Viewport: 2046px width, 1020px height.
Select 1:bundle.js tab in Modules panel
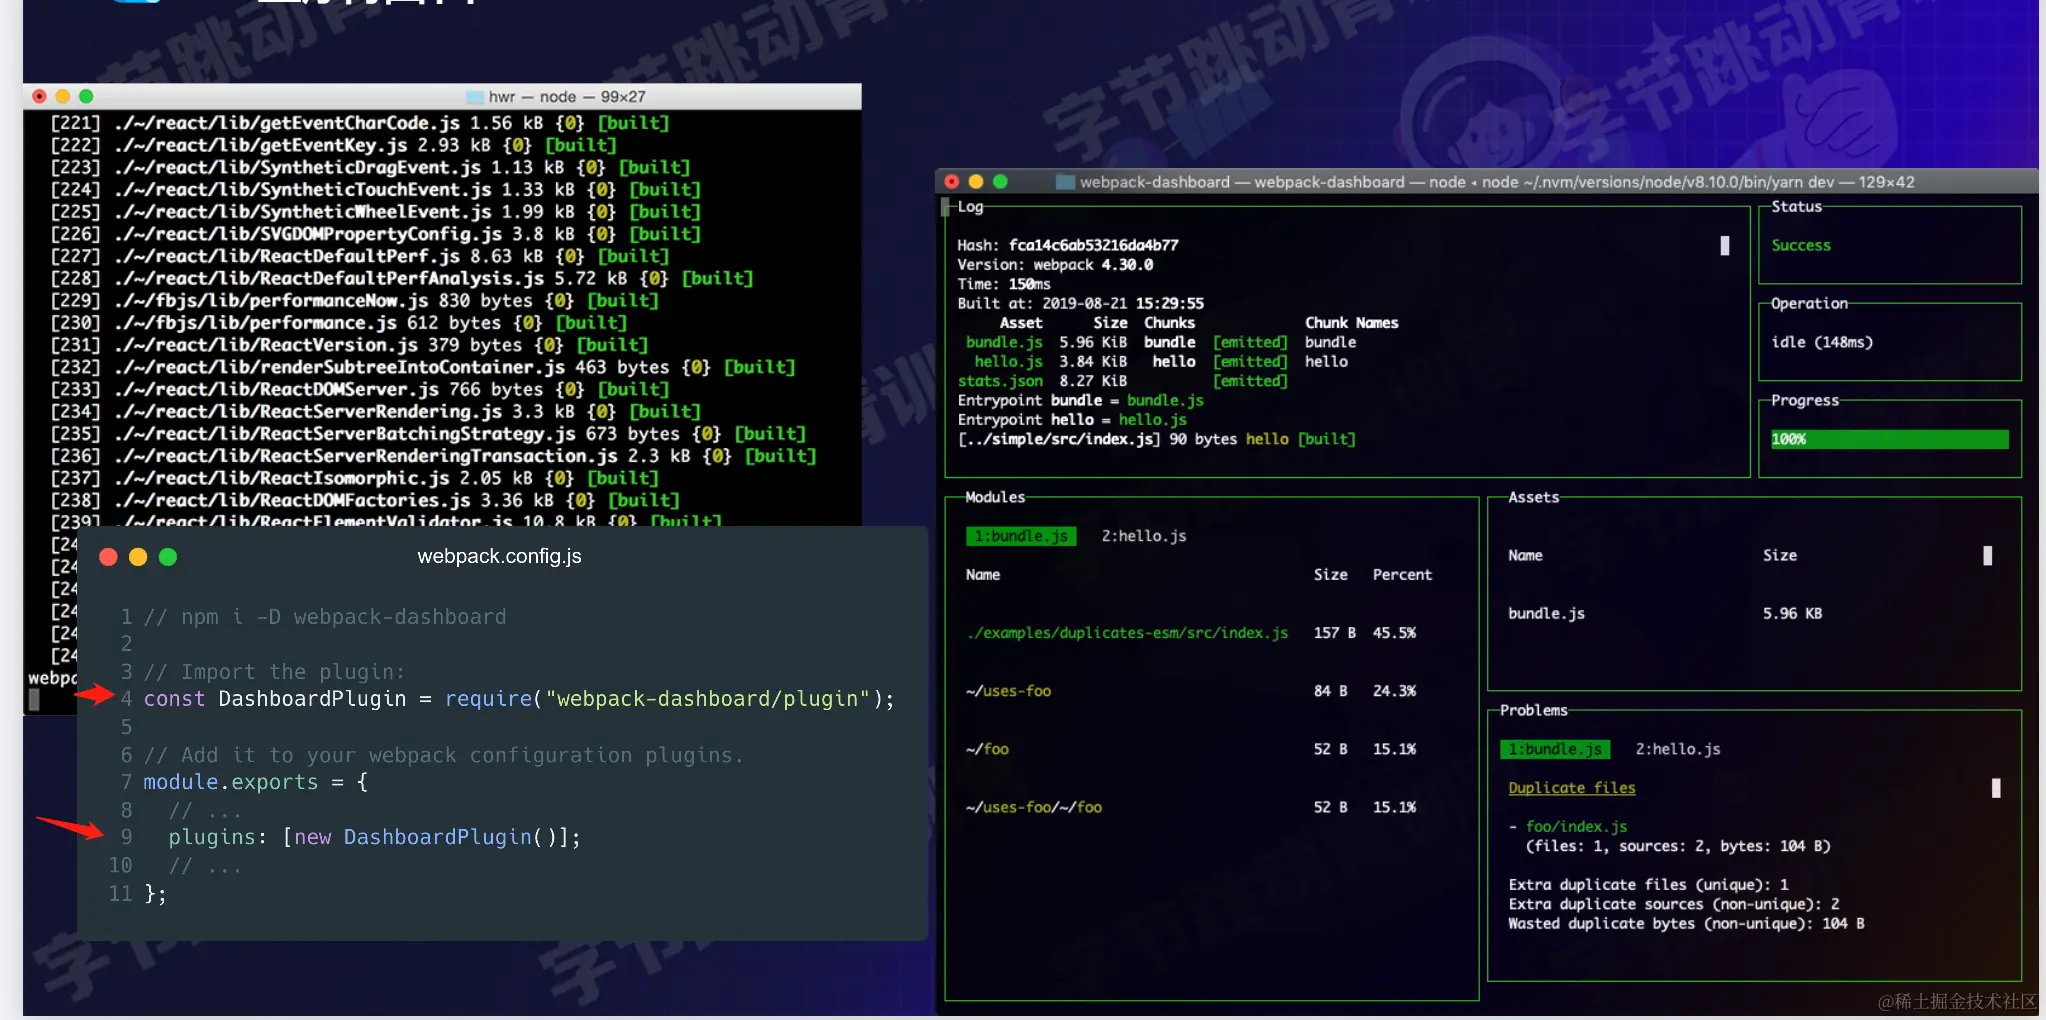[x=1021, y=536]
